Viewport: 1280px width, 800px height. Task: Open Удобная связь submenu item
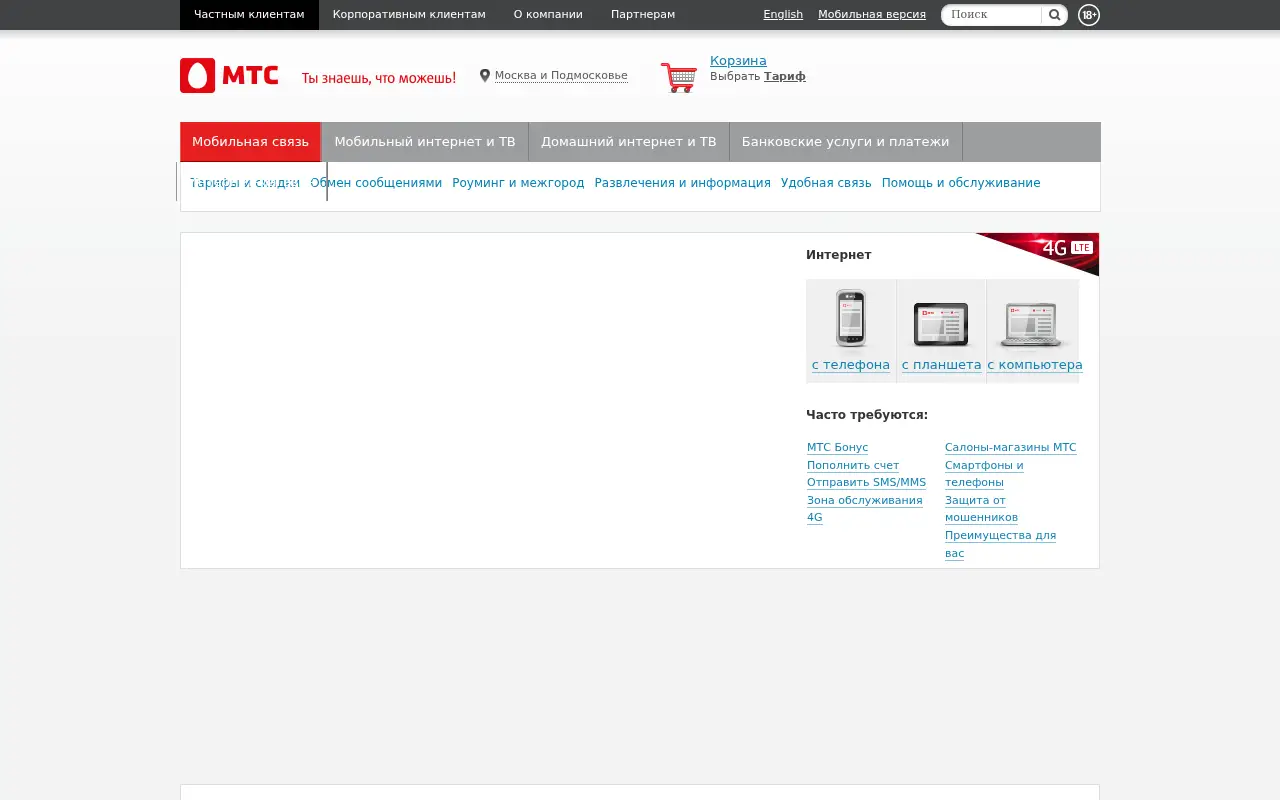tap(826, 183)
